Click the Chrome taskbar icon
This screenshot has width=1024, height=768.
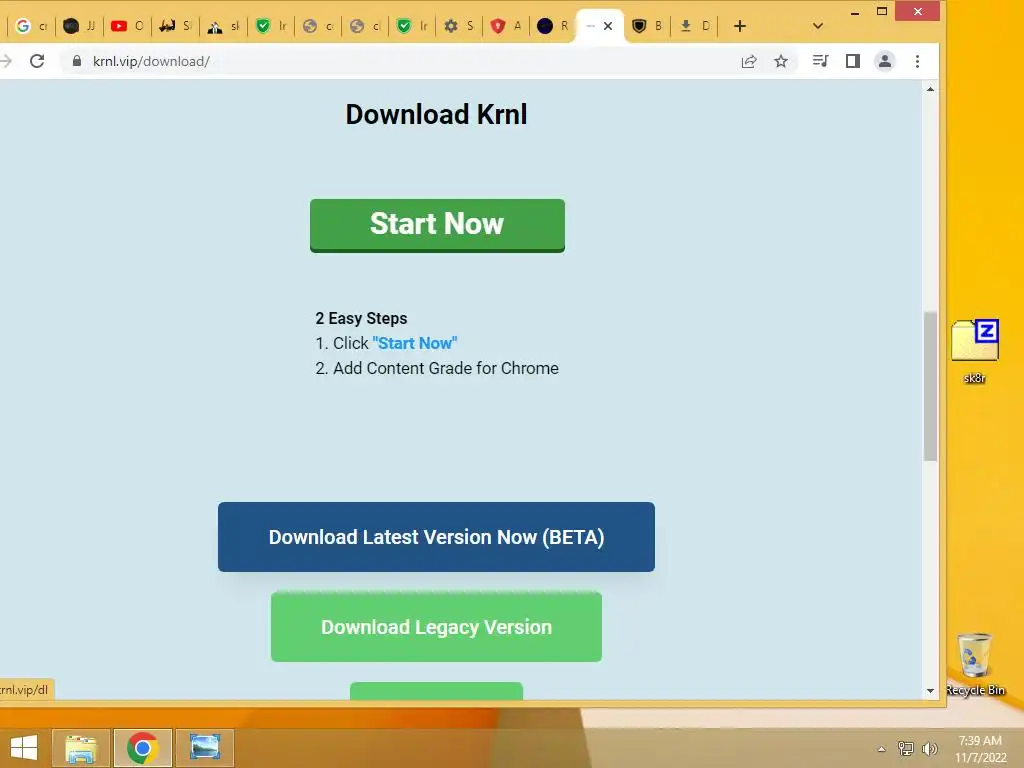click(x=143, y=748)
